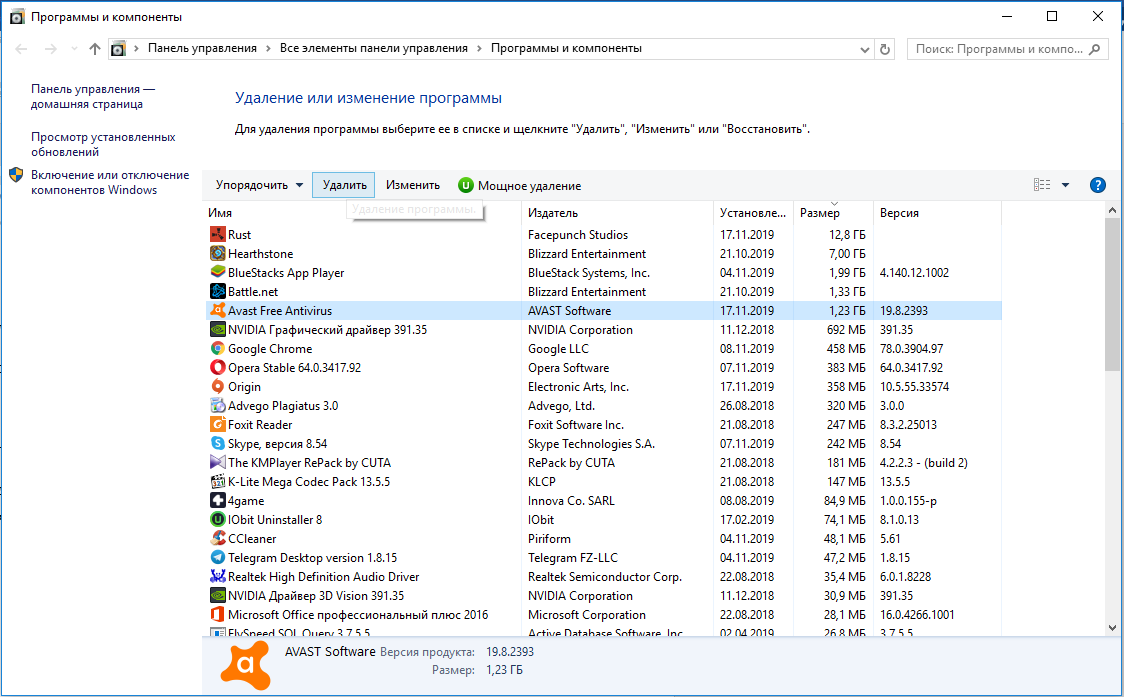The width and height of the screenshot is (1124, 697).
Task: Open Просмотр установленных обновлений link
Action: (103, 144)
